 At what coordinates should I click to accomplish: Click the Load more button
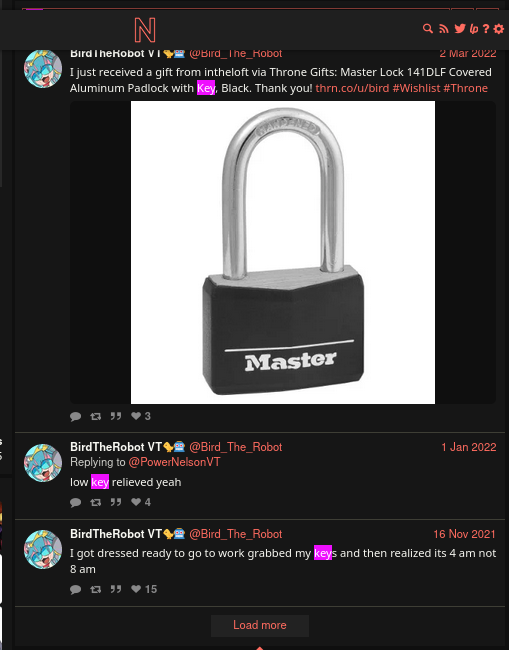click(x=260, y=625)
